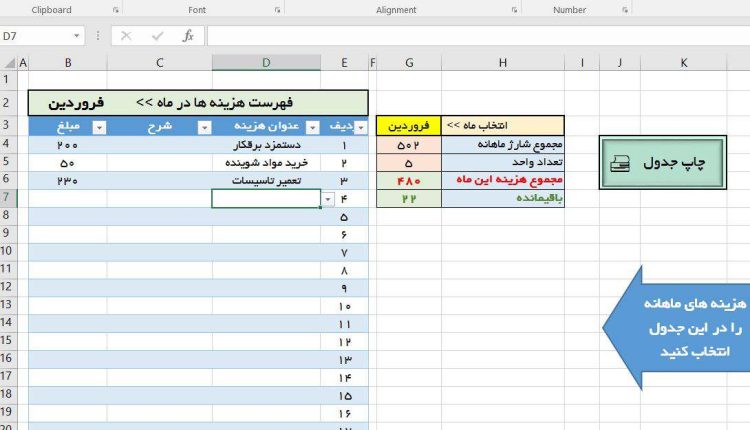This screenshot has height=430, width=750.
Task: Select the column K header
Action: [684, 63]
